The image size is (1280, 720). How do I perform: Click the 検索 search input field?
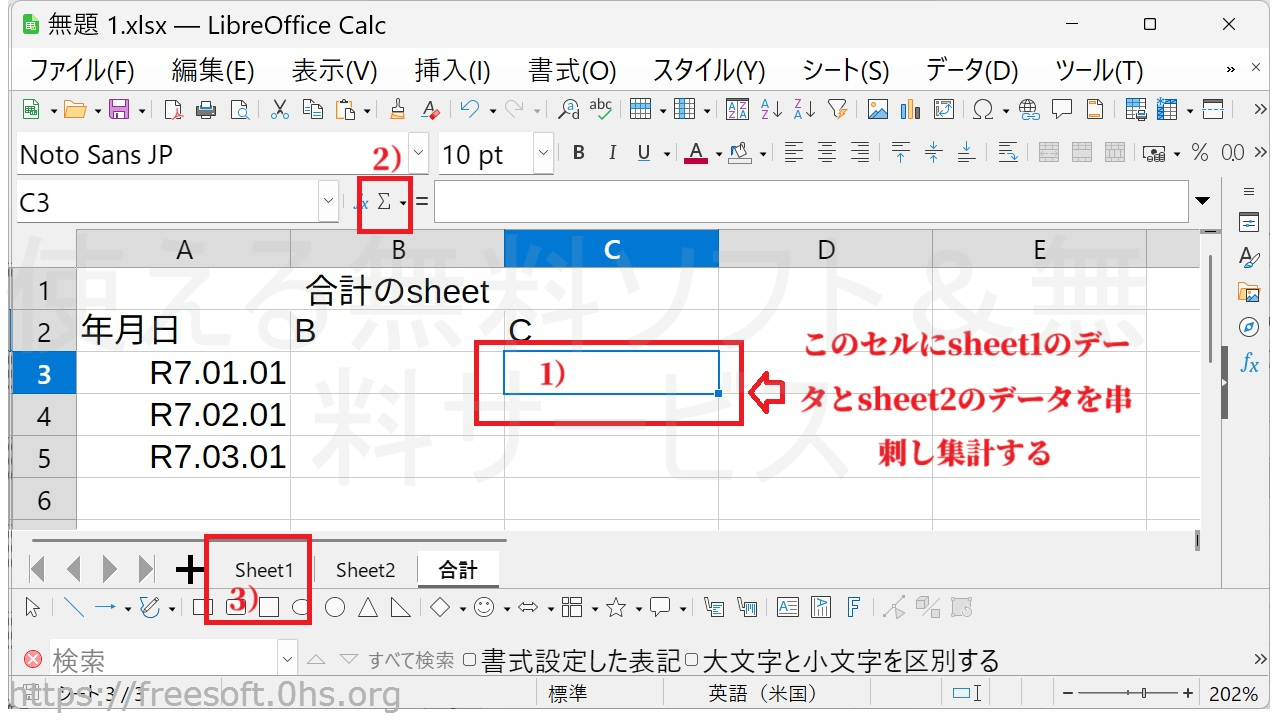(162, 660)
